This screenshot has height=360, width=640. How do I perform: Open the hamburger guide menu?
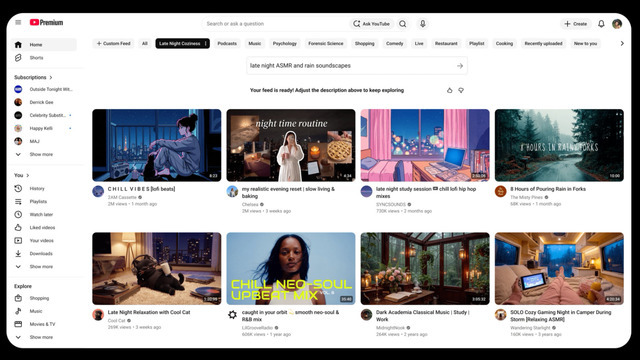click(x=18, y=22)
